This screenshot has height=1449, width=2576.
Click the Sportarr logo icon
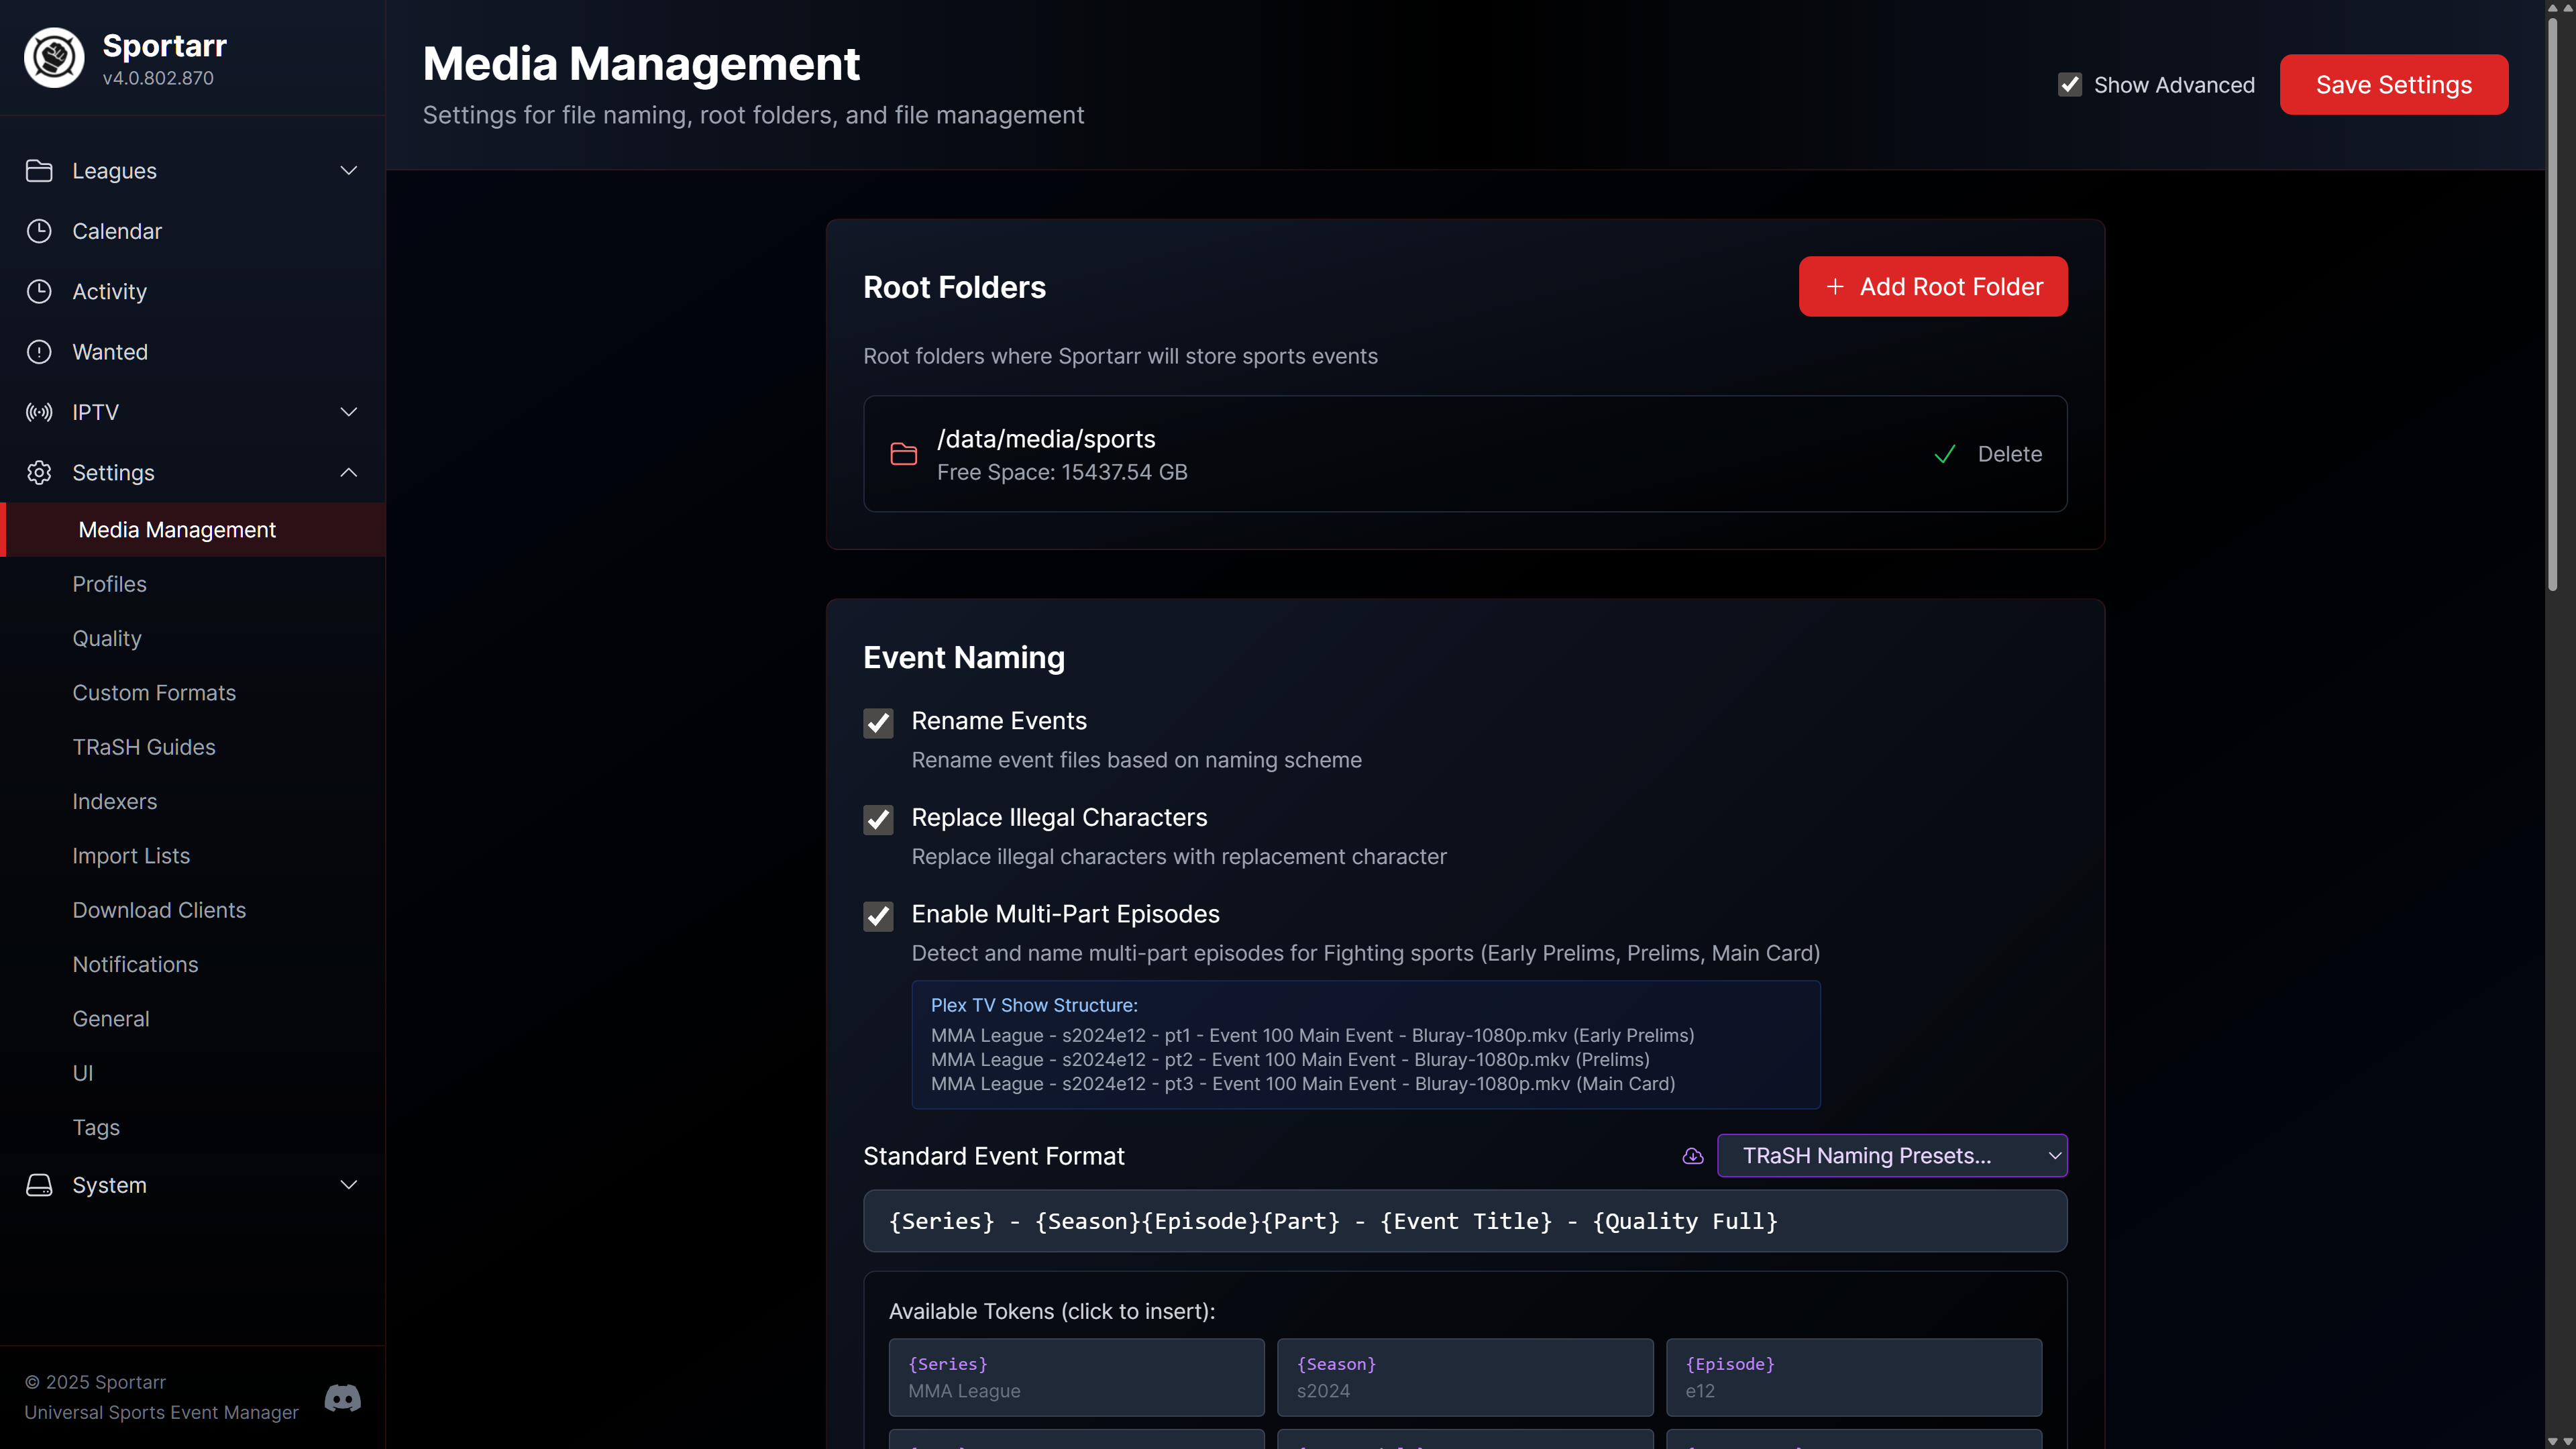coord(54,58)
